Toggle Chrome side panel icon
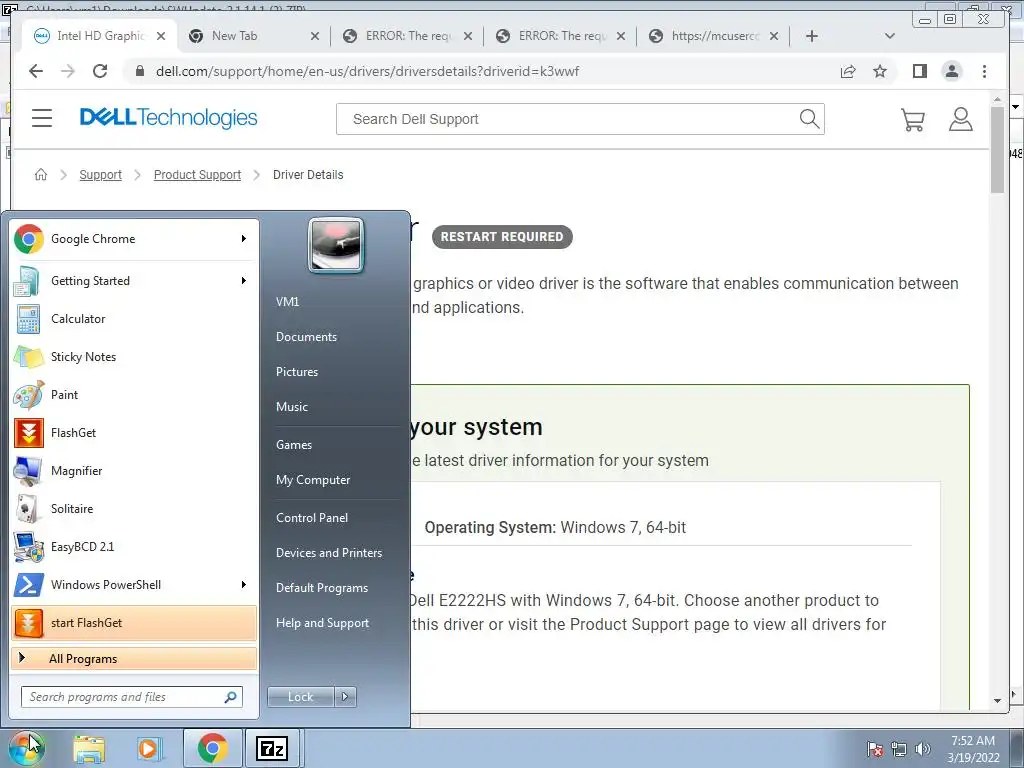Screen dimensions: 1024x768 920,71
